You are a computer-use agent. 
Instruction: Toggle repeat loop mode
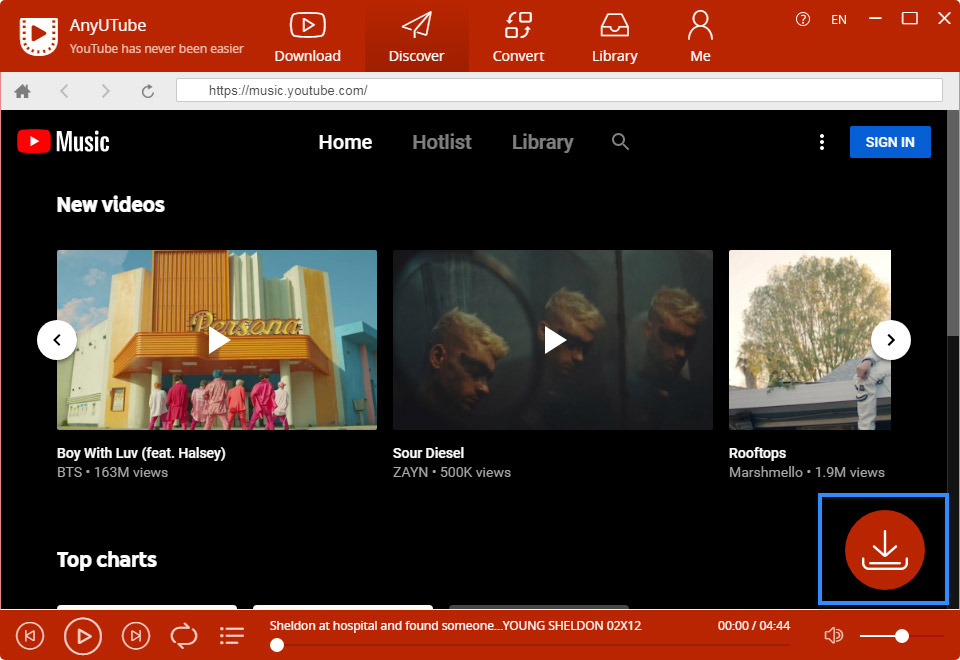click(x=184, y=636)
